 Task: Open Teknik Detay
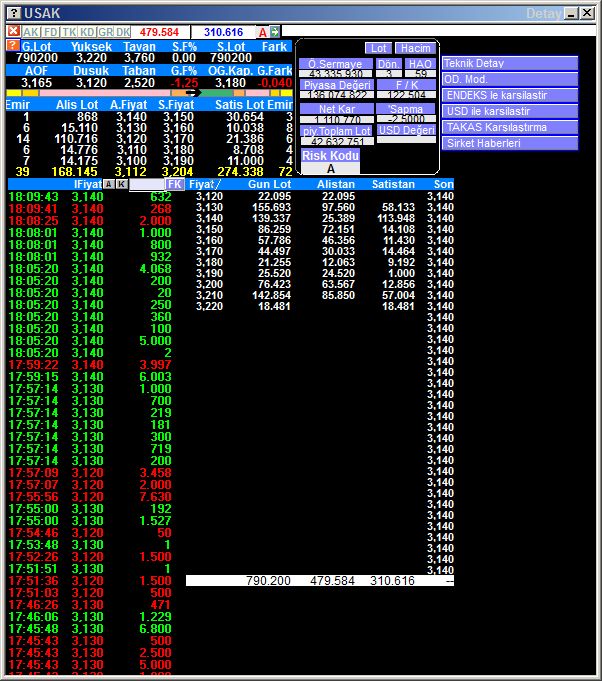(510, 63)
